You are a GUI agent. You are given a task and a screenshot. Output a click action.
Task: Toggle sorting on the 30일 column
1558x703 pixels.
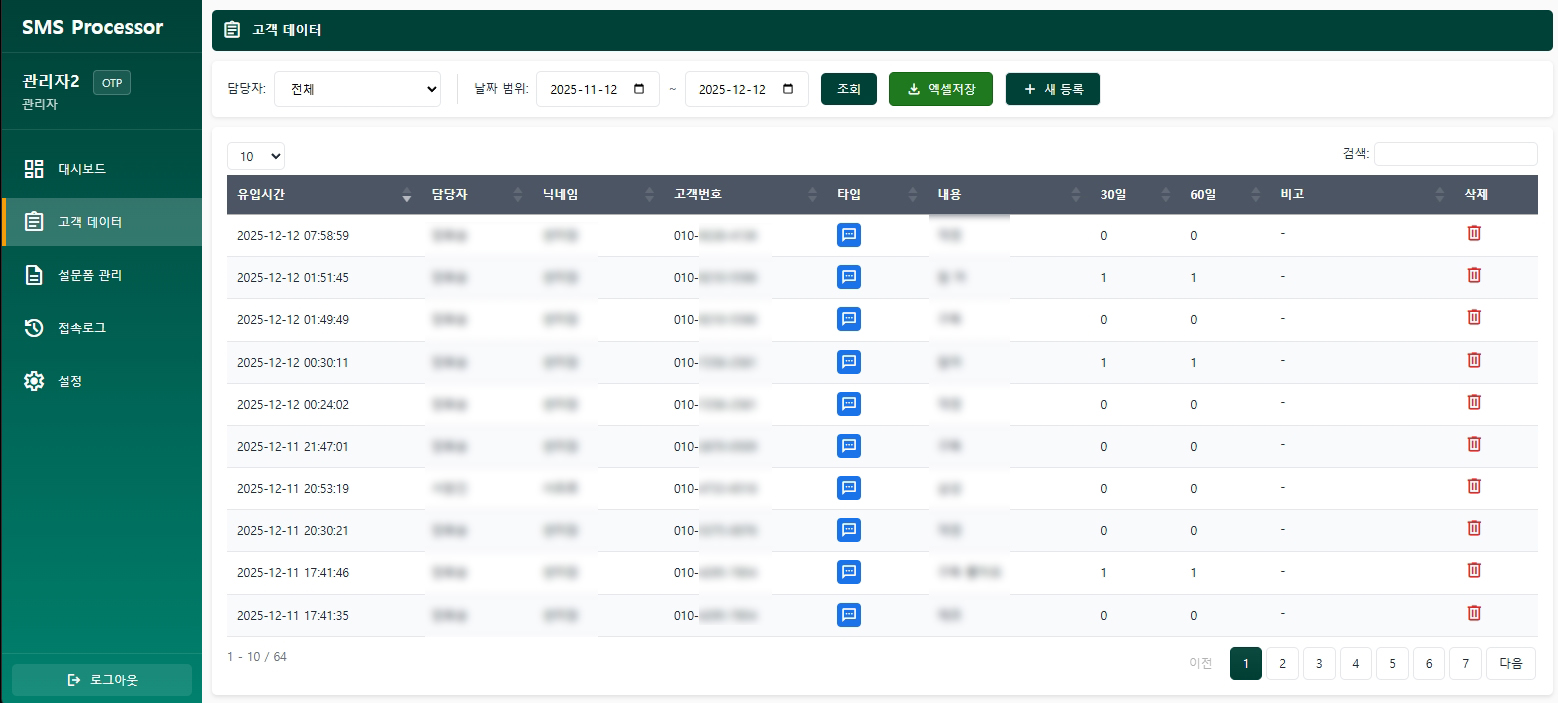pos(1165,195)
